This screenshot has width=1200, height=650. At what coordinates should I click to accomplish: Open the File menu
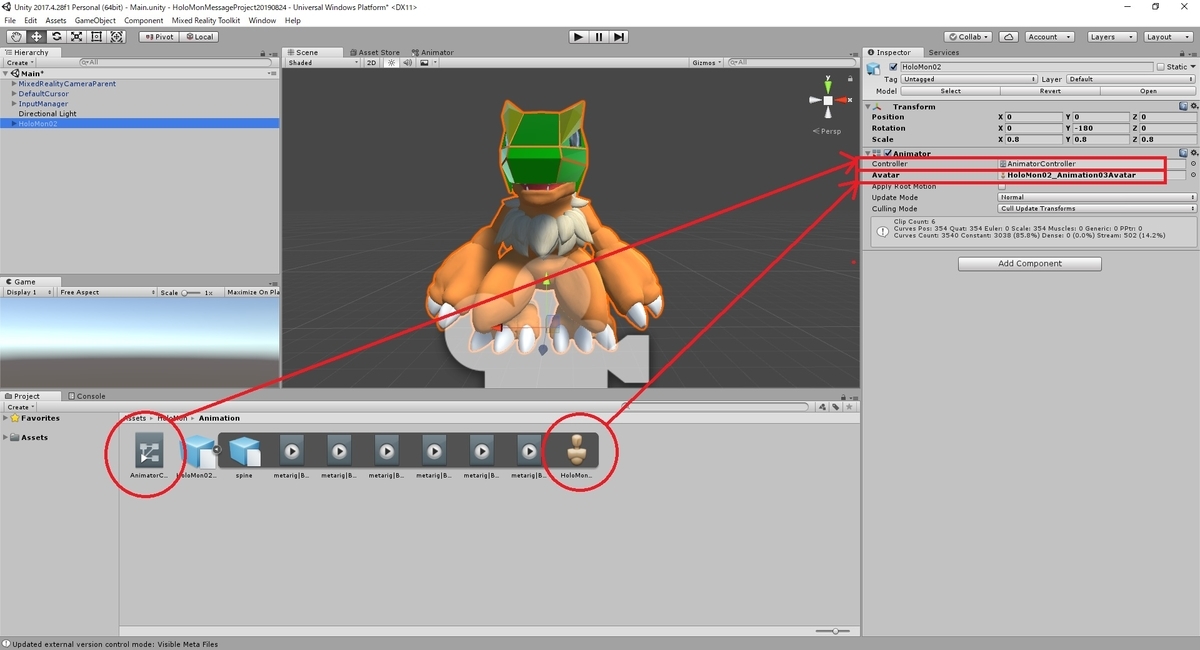tap(10, 20)
